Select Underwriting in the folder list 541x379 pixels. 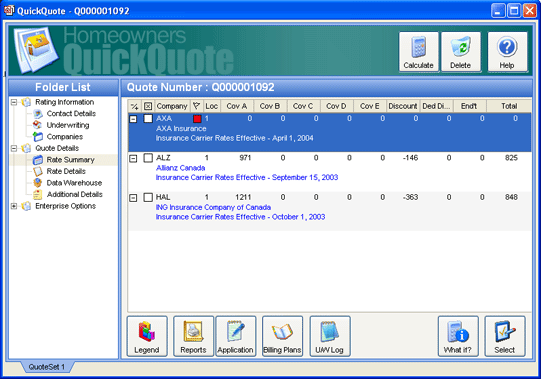tap(68, 125)
